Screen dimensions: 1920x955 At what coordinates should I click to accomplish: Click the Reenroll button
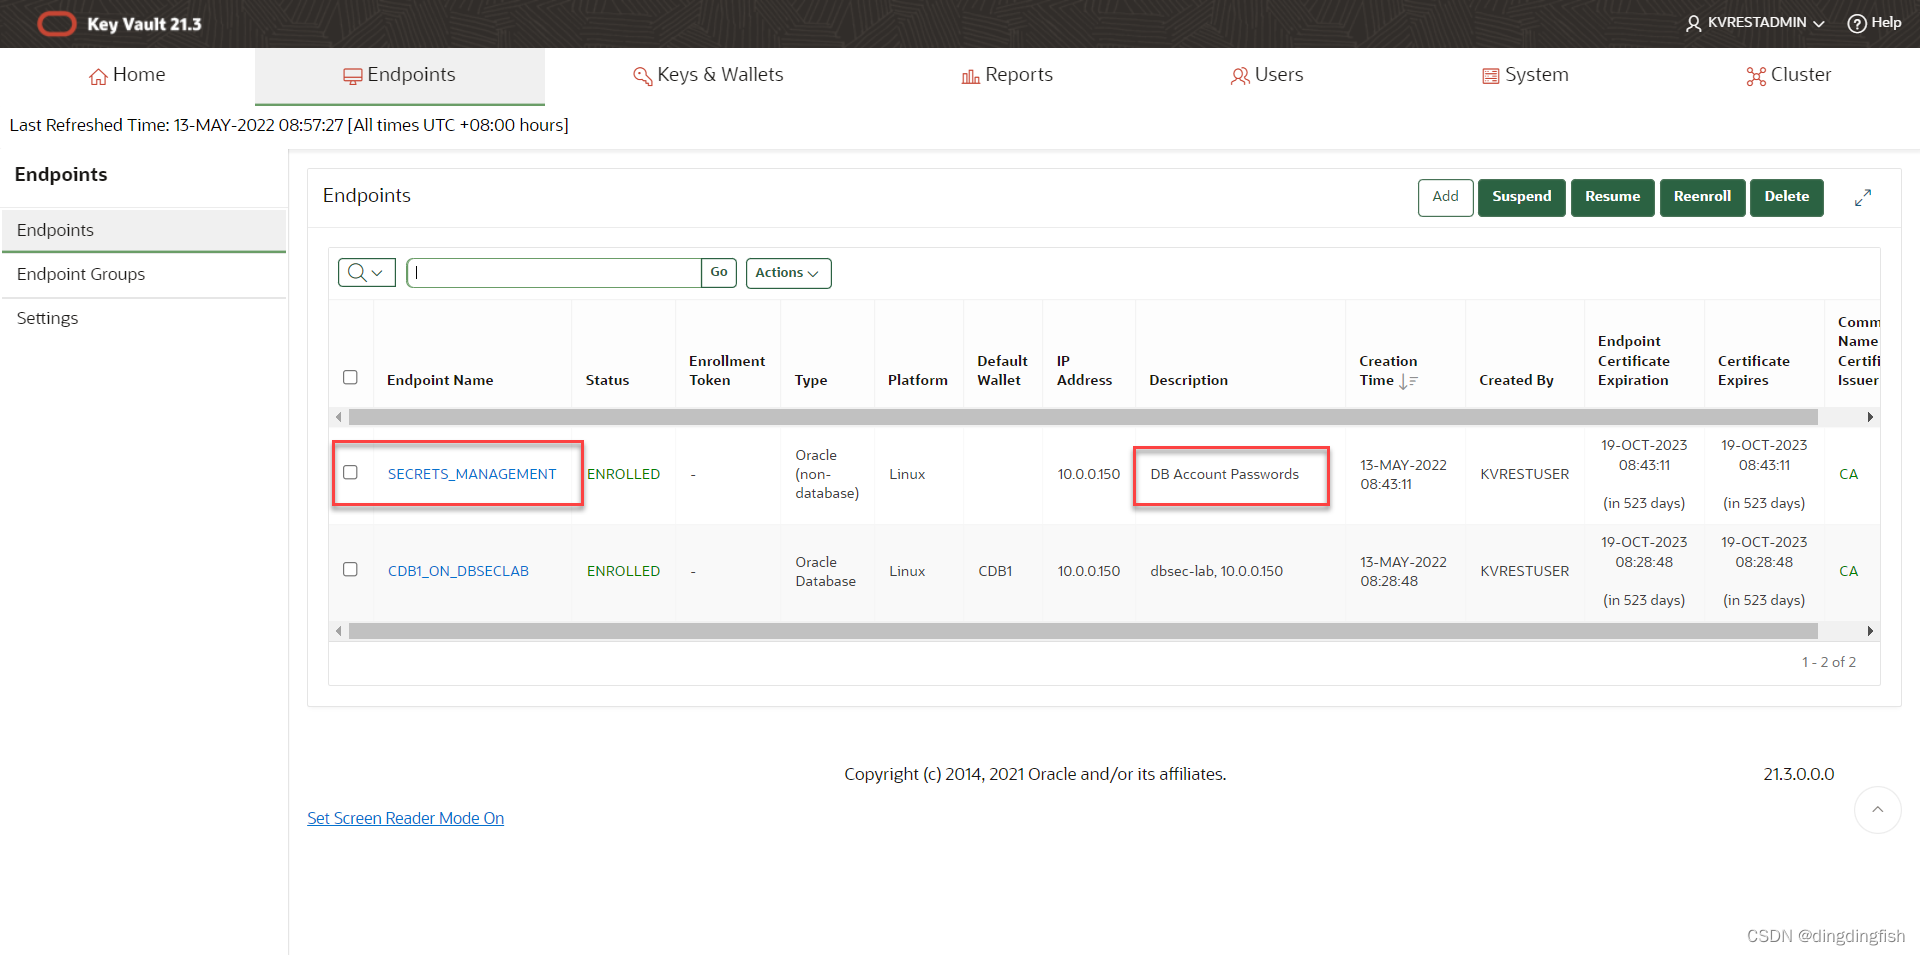[x=1702, y=197]
